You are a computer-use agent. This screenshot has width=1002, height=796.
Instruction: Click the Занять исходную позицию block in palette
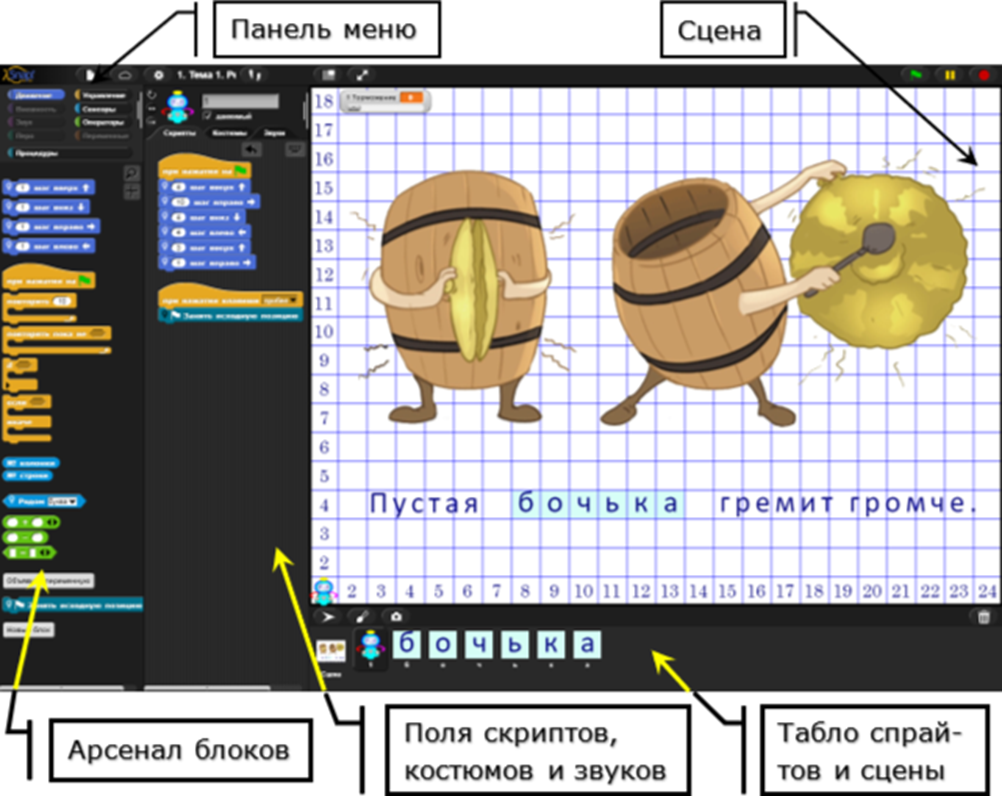[72, 605]
